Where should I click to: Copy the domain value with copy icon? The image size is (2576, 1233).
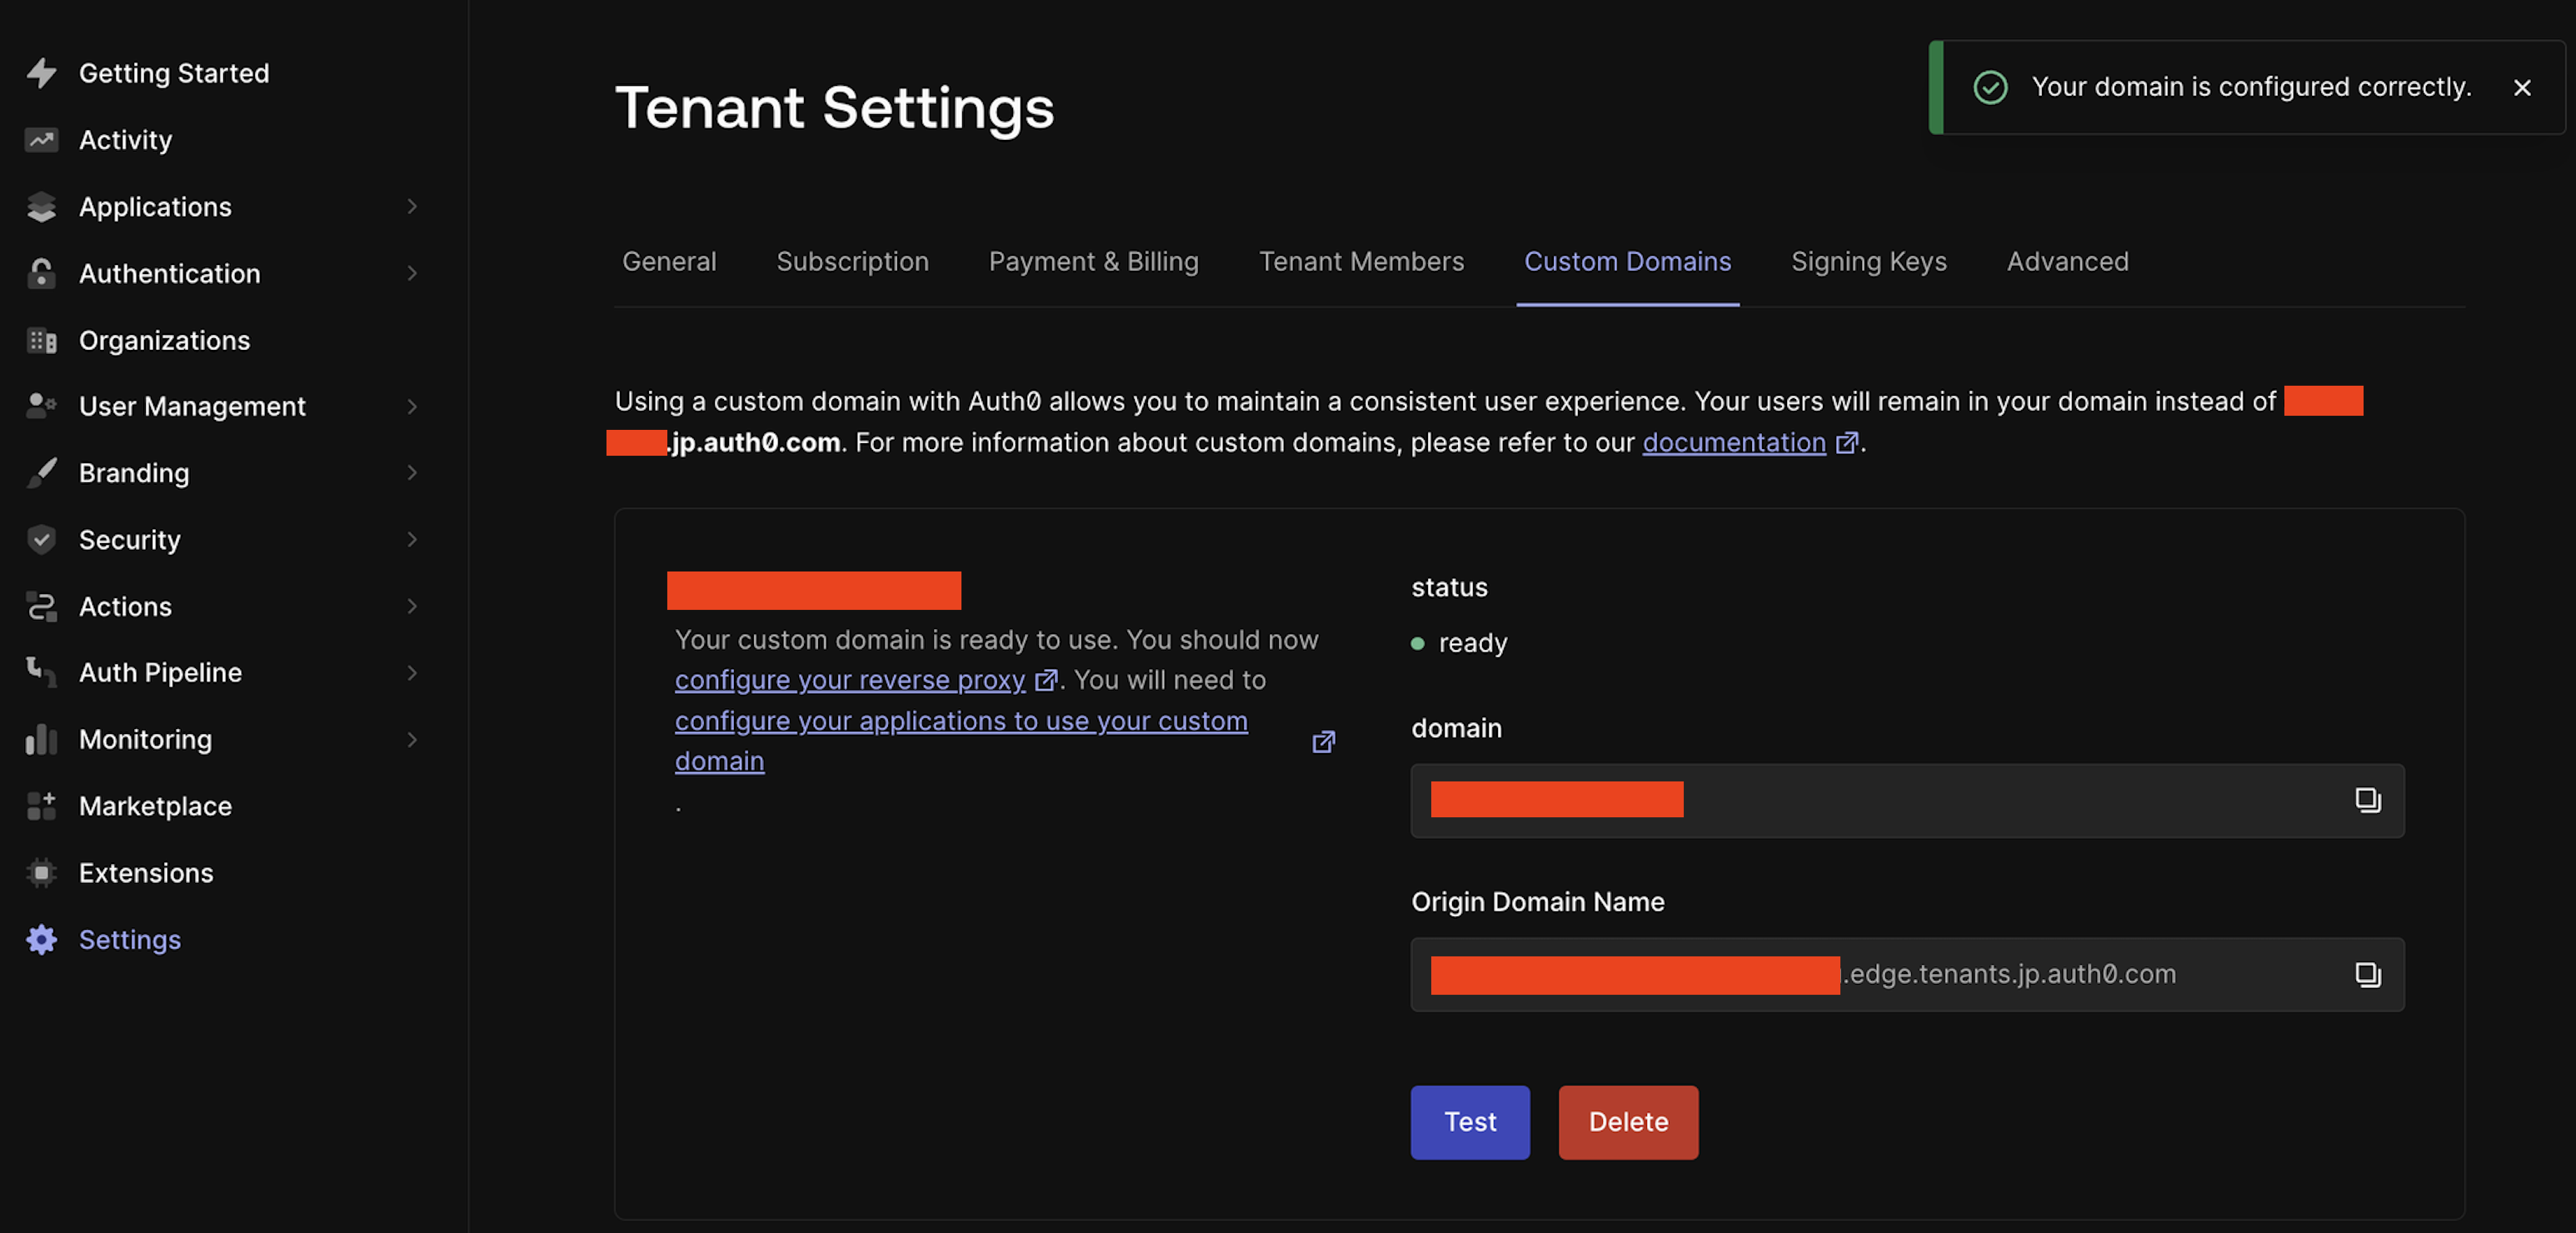[x=2367, y=800]
